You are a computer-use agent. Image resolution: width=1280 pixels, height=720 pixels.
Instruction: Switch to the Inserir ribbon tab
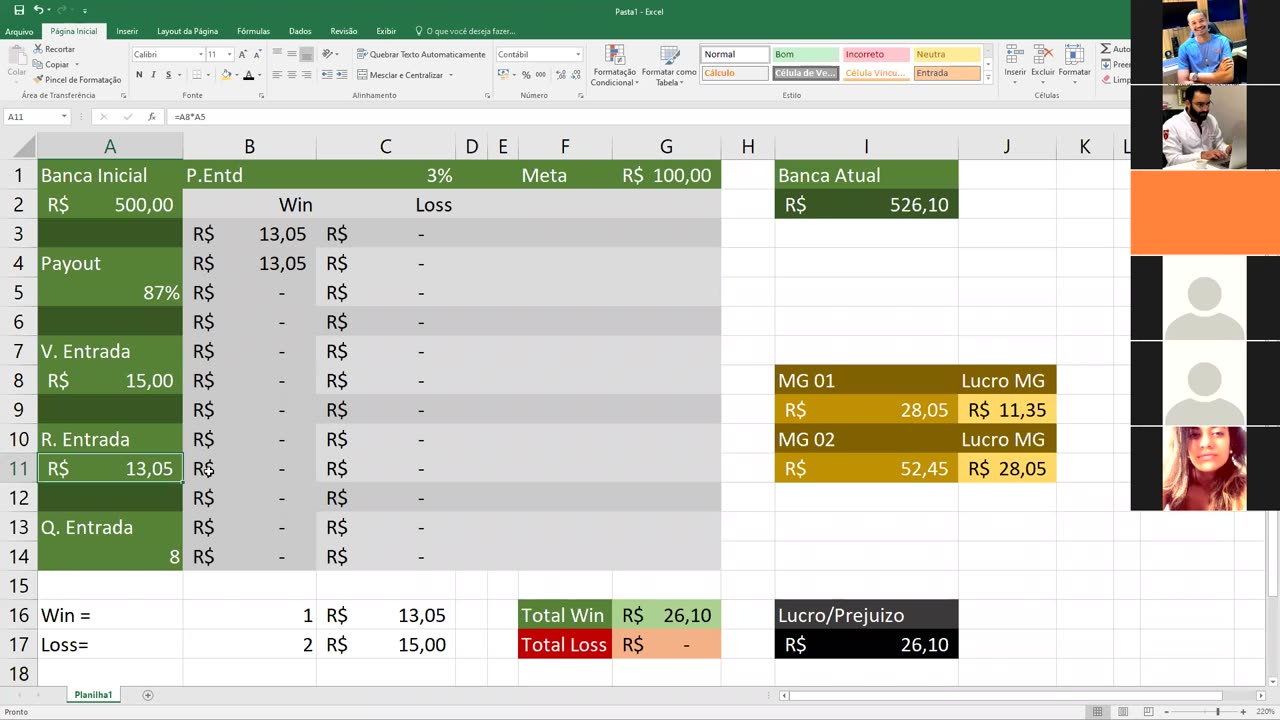point(127,31)
